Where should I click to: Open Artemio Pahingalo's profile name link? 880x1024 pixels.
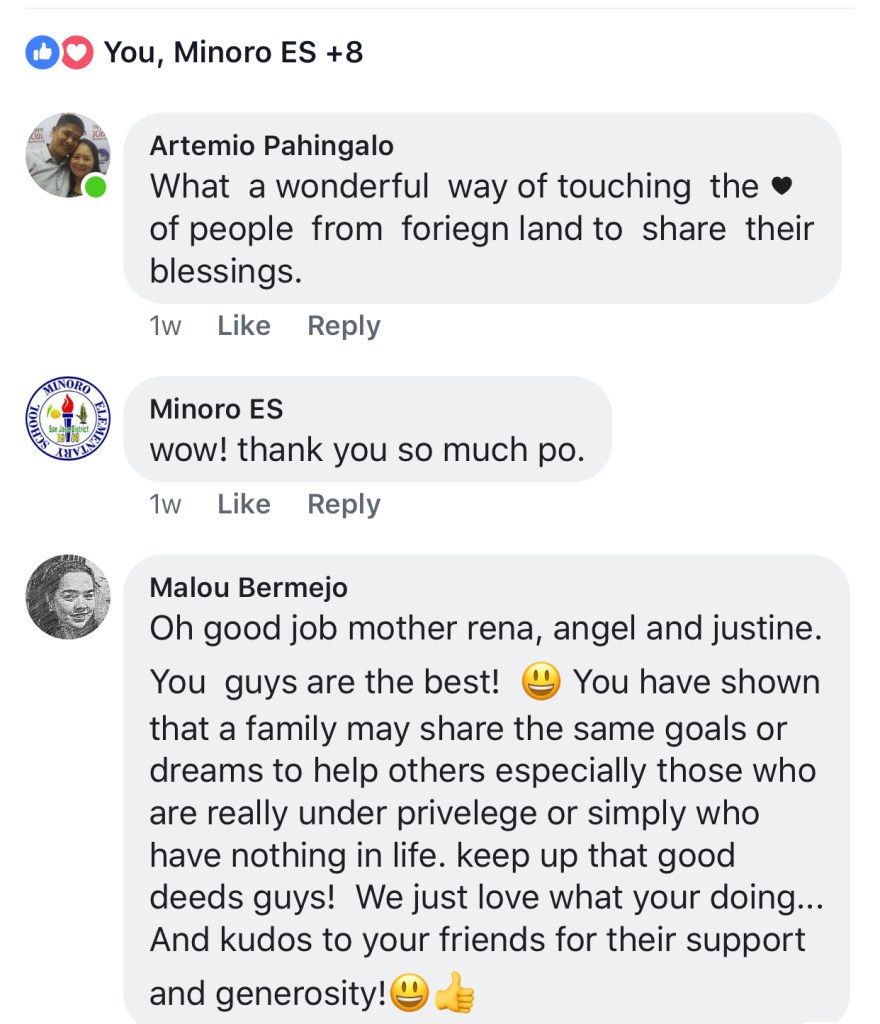click(x=271, y=146)
